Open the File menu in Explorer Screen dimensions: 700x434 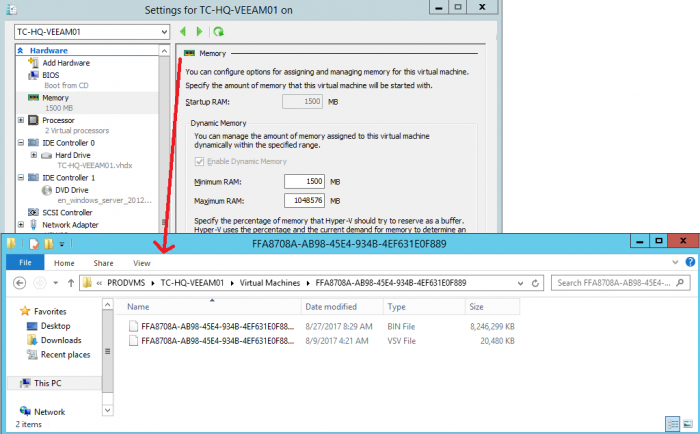(25, 263)
